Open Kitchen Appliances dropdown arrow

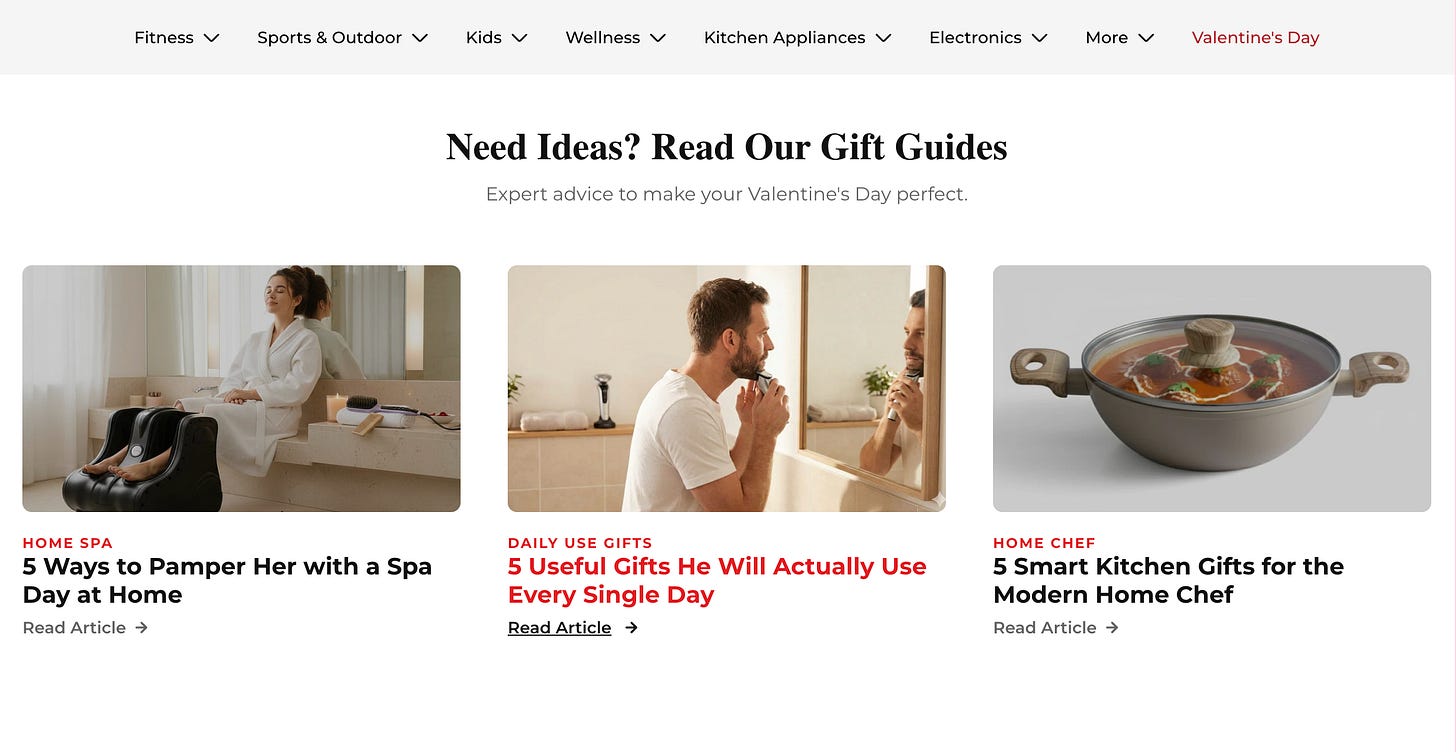[883, 38]
